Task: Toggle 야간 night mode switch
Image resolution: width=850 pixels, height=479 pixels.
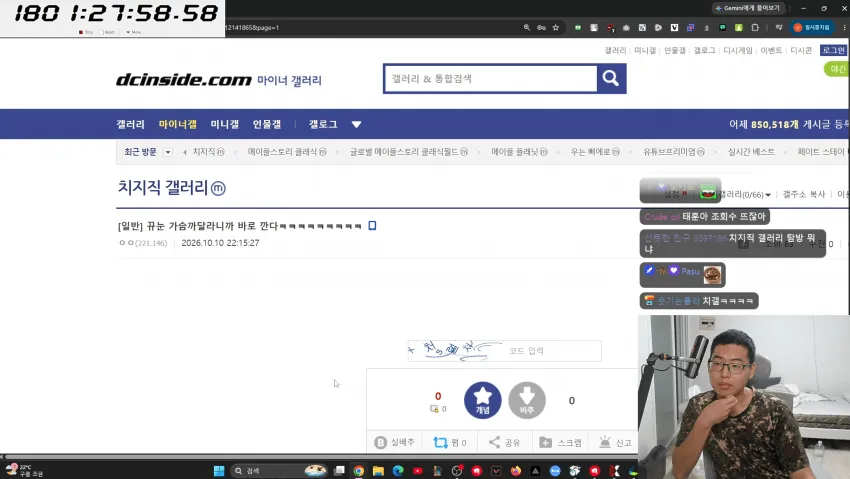Action: [836, 69]
